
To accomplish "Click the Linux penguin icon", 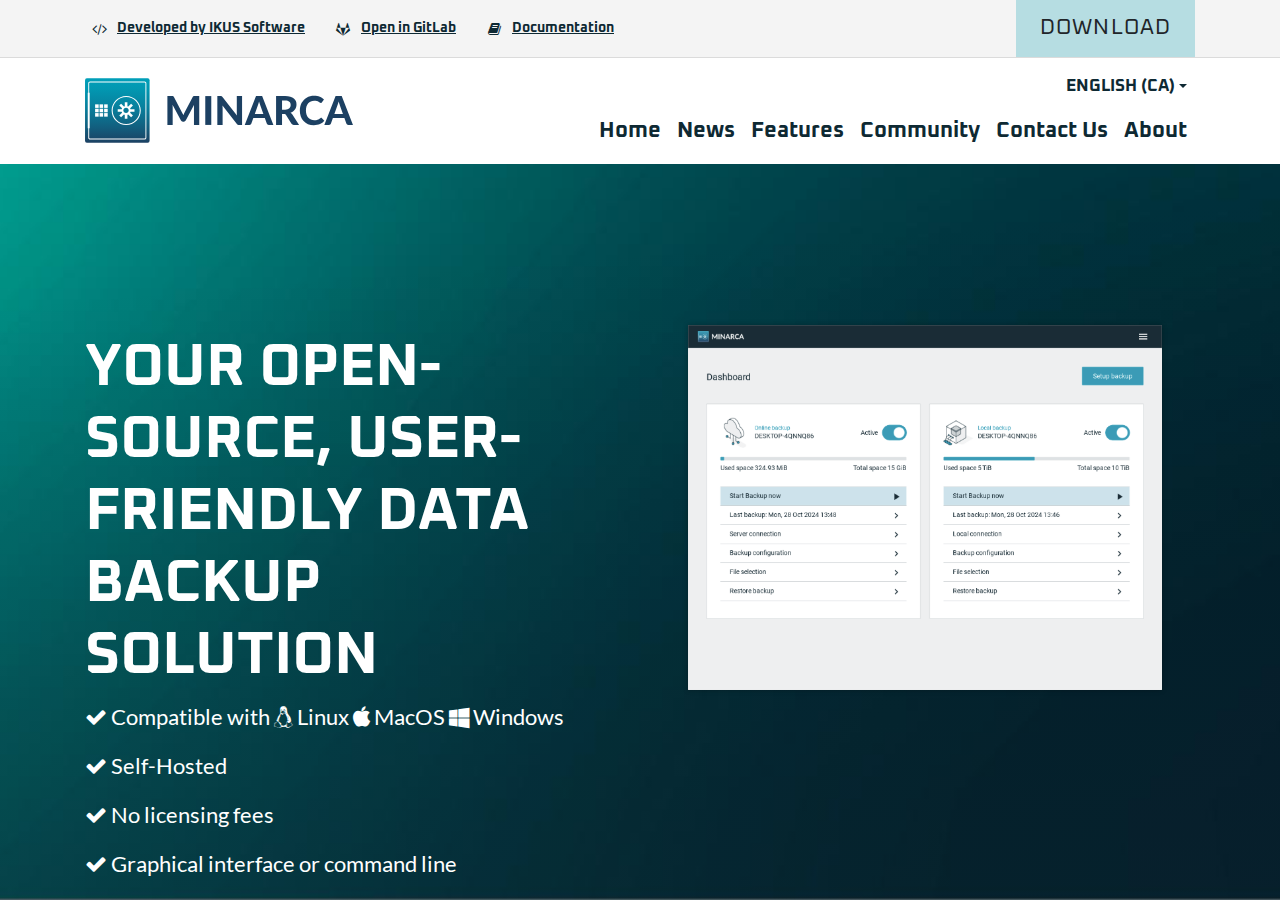I will [283, 717].
